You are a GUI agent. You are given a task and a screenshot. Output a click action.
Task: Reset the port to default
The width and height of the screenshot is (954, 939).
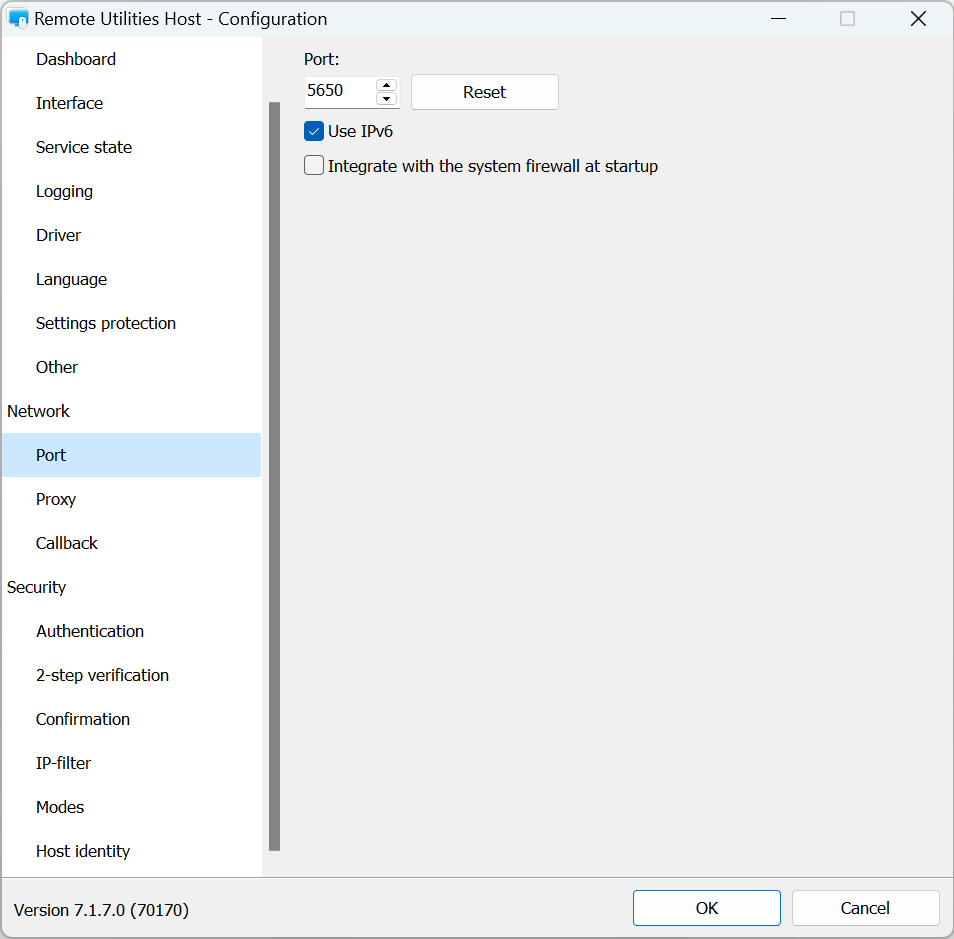tap(485, 92)
